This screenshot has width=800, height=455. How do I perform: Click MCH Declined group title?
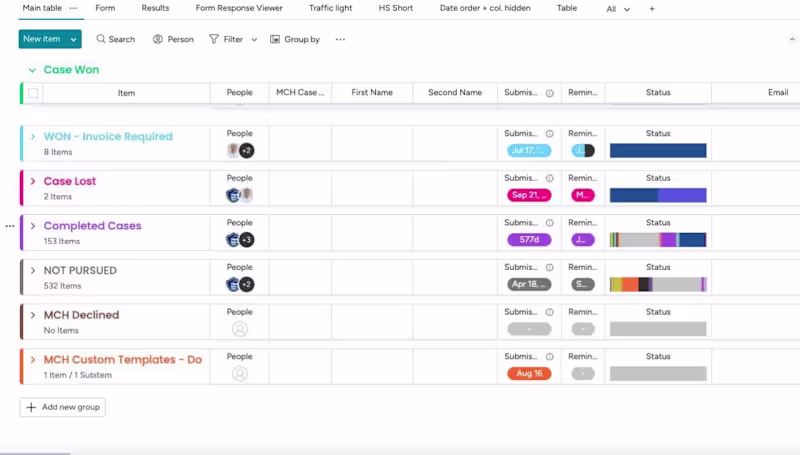pyautogui.click(x=81, y=315)
